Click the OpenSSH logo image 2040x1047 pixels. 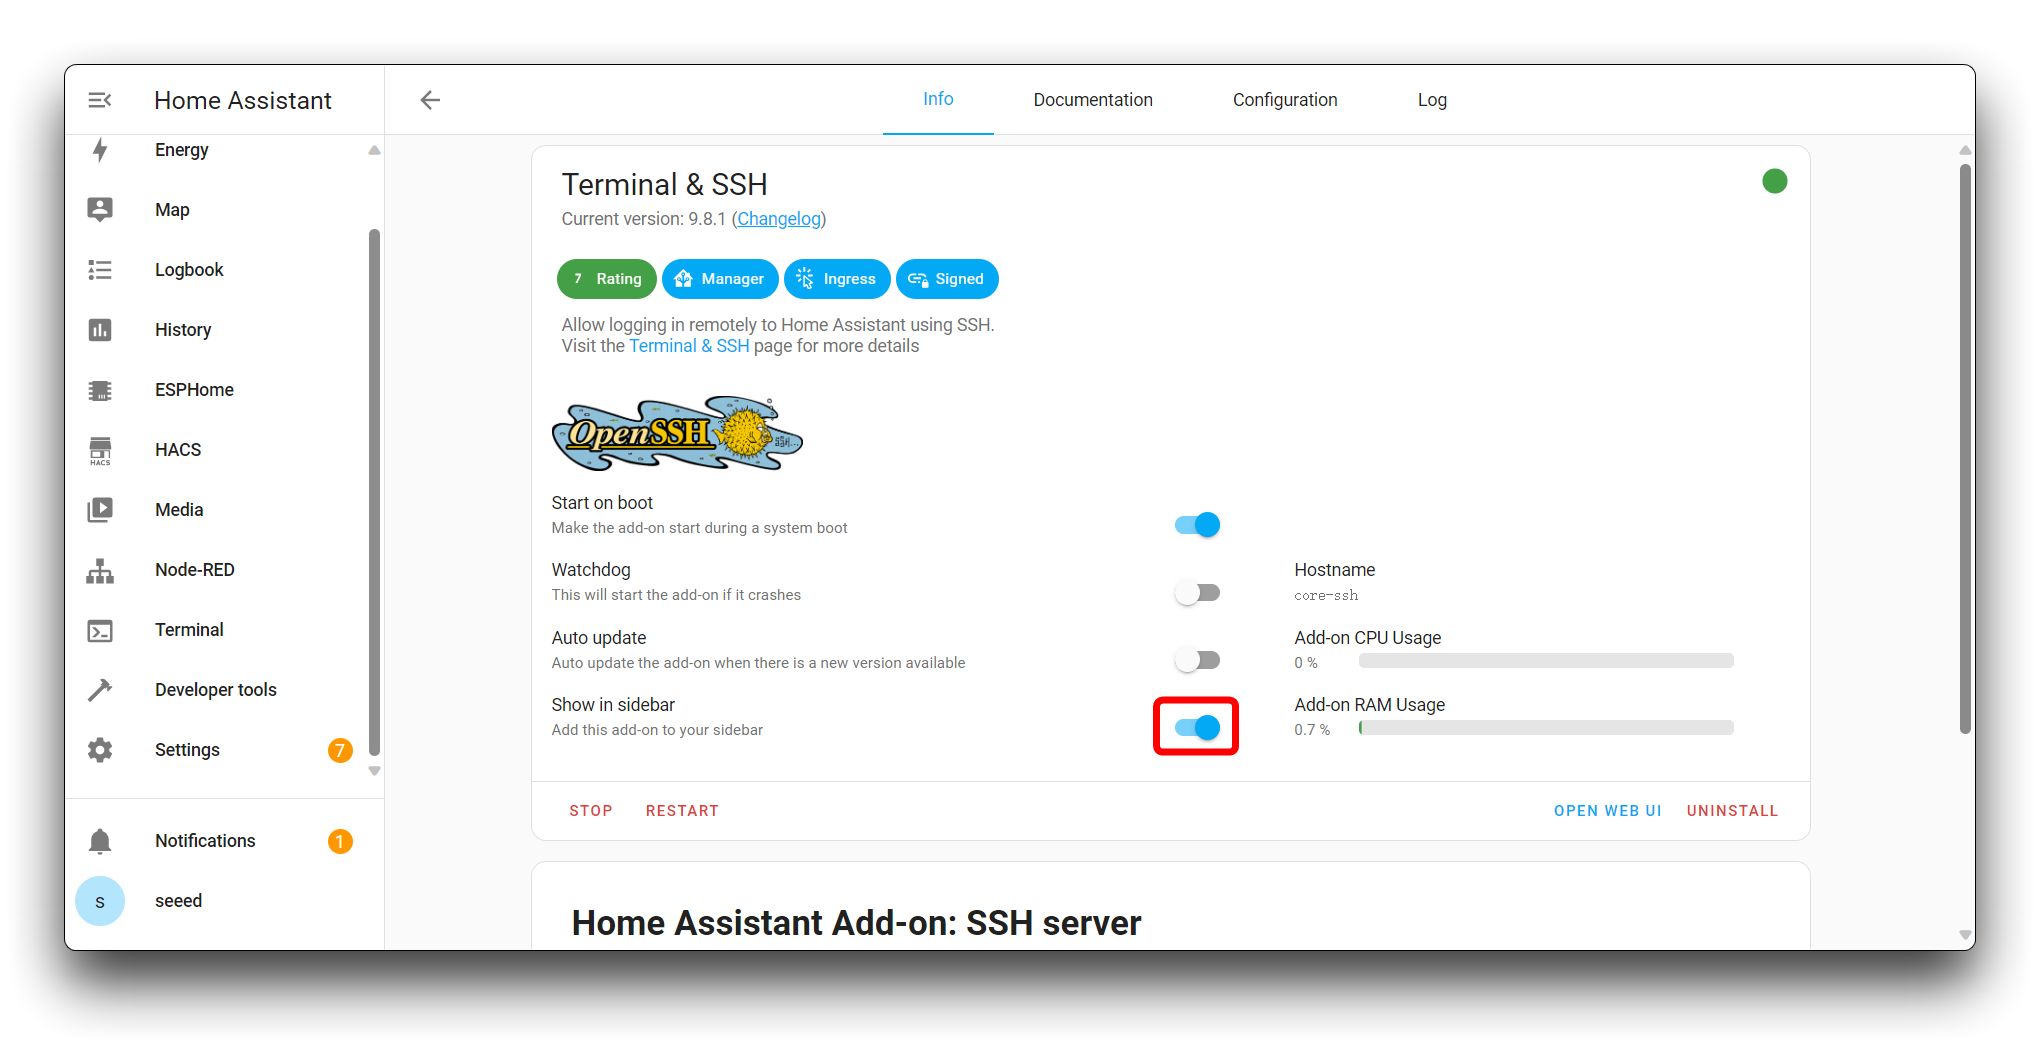tap(677, 434)
